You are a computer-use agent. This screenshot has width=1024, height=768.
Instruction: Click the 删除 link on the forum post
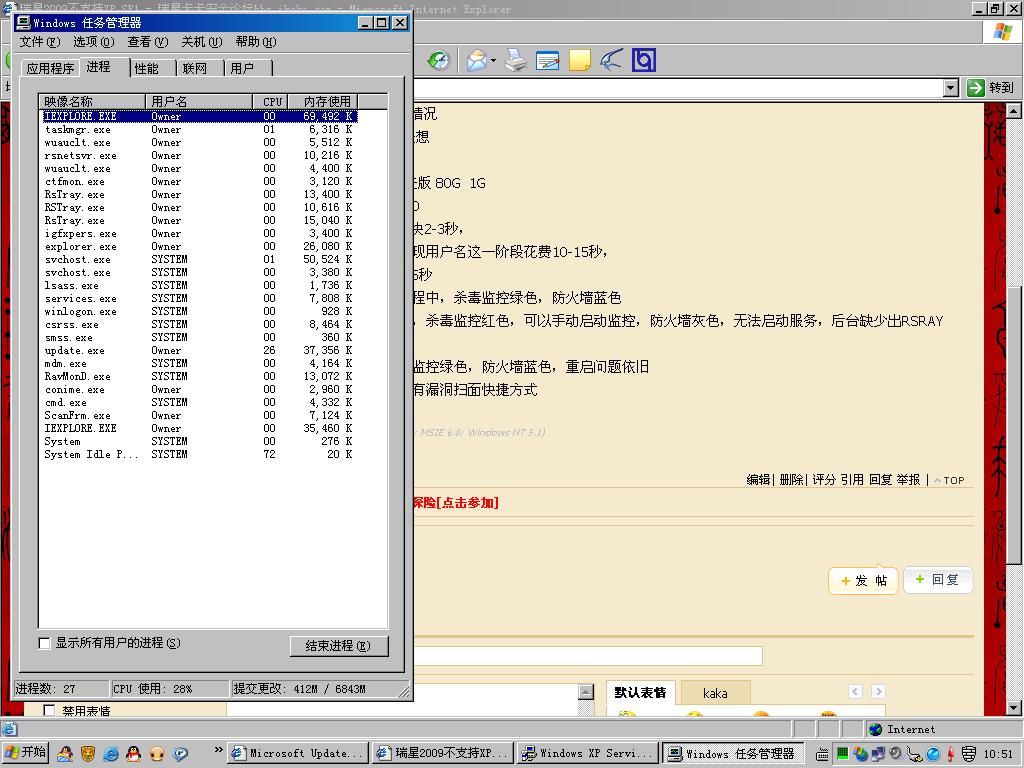[x=792, y=480]
